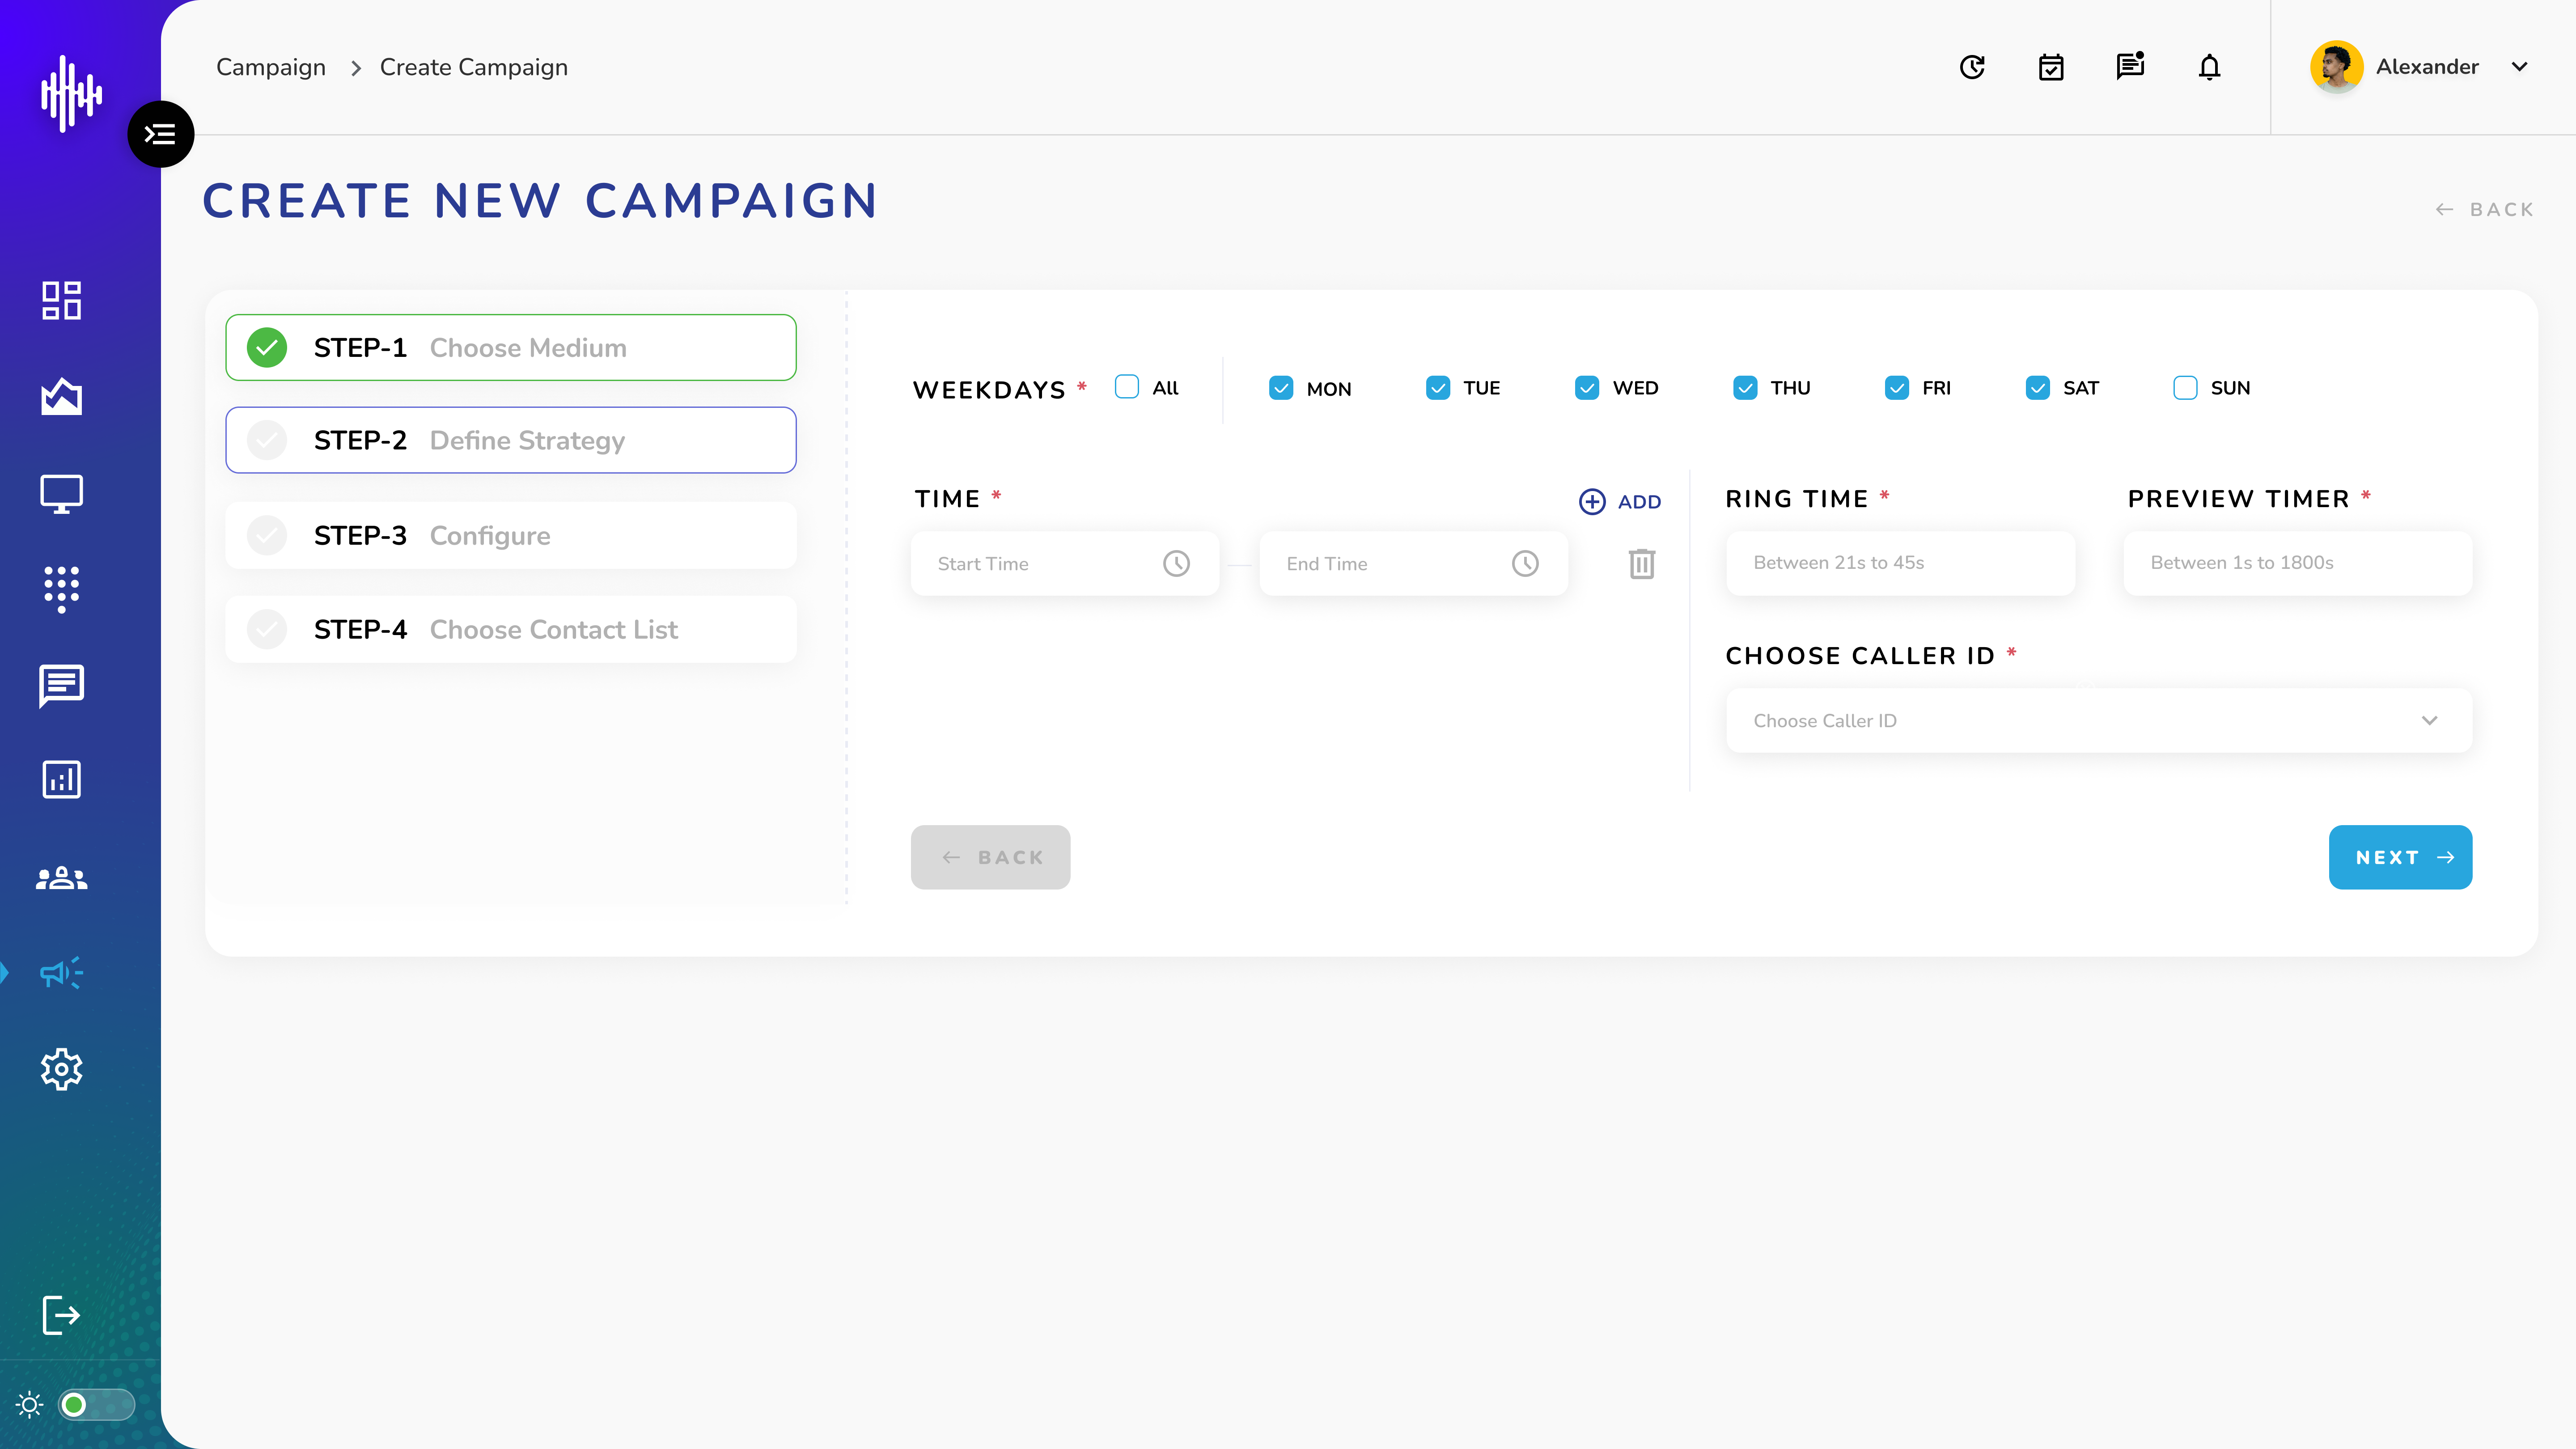Screen dimensions: 2576x1449
Task: Select STEP-4 Choose Contact List
Action: tap(511, 630)
